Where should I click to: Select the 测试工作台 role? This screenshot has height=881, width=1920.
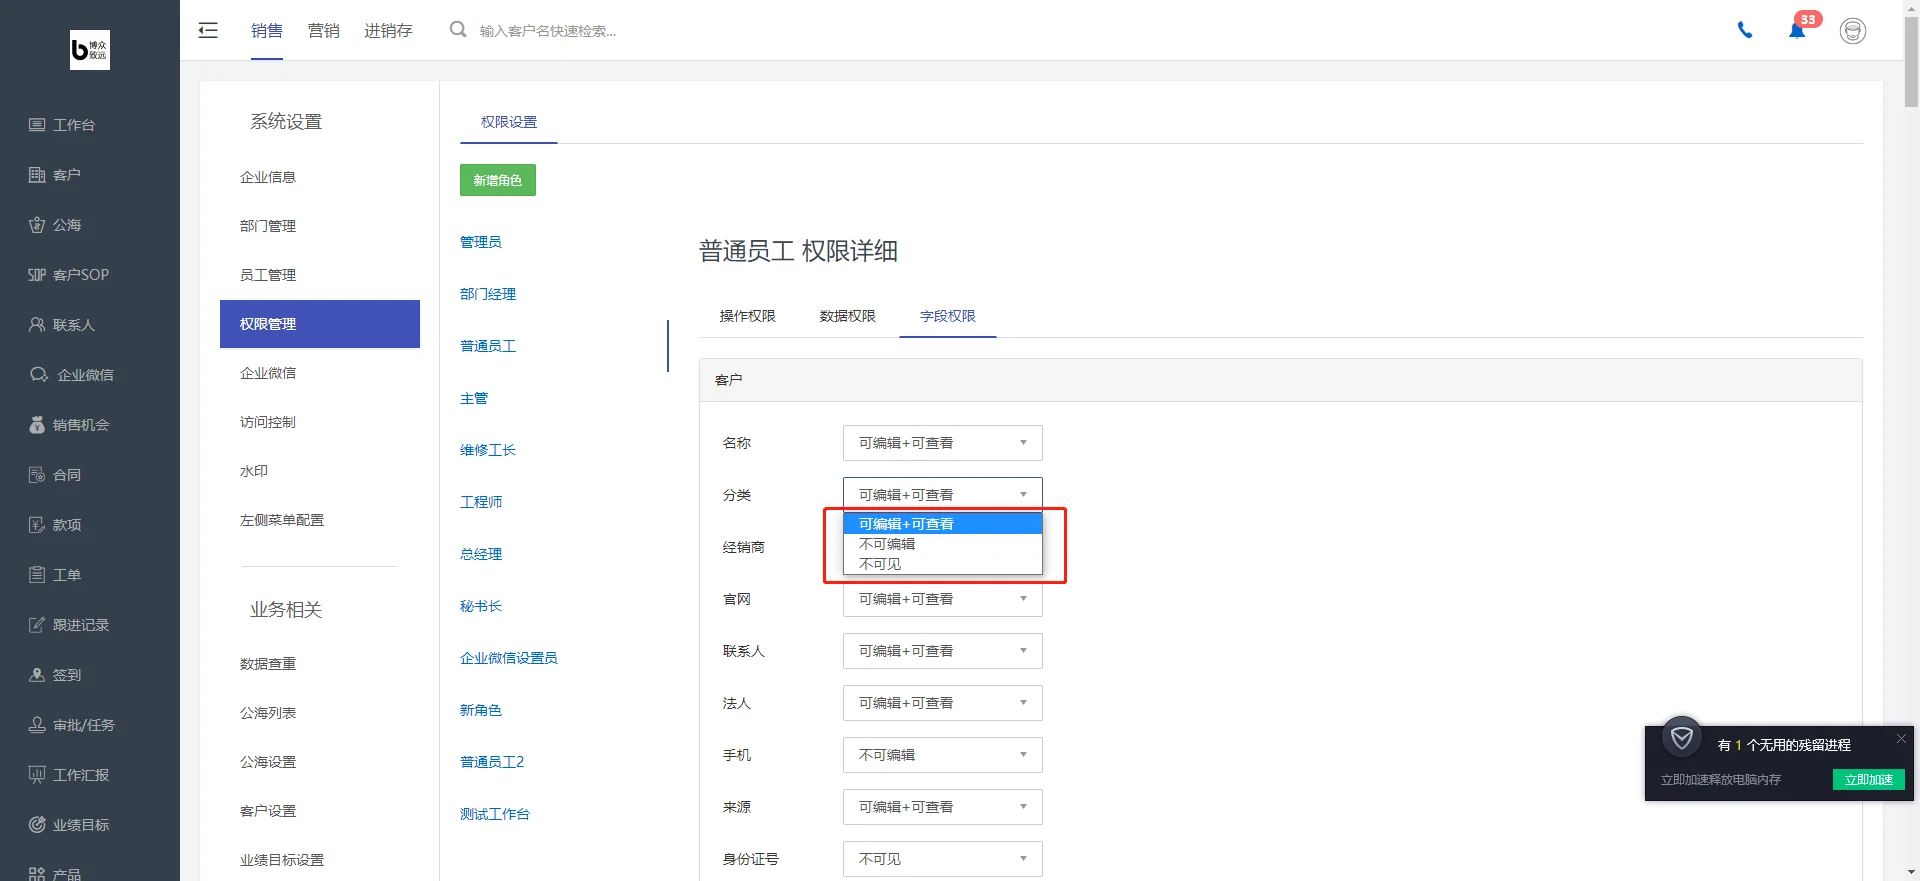[x=495, y=814]
